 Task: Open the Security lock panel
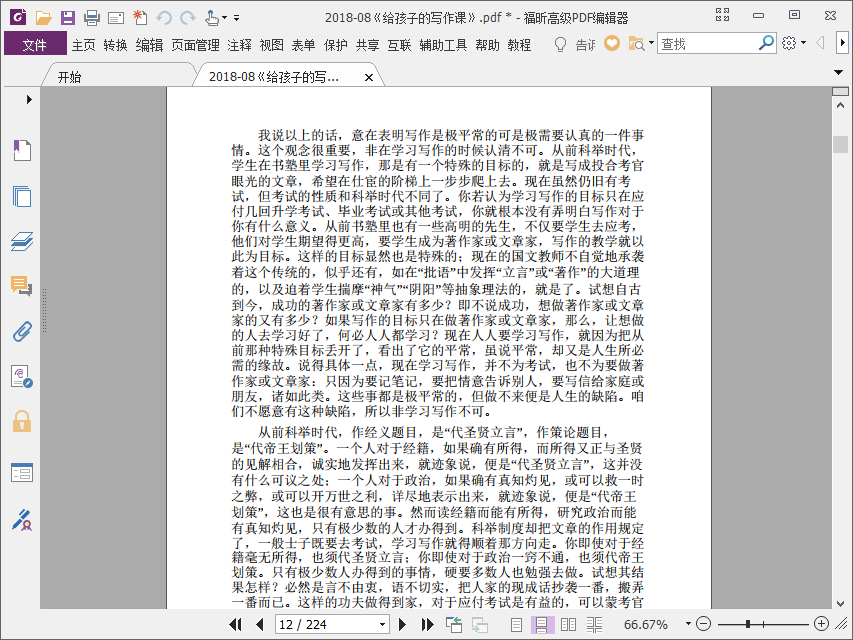[x=22, y=421]
